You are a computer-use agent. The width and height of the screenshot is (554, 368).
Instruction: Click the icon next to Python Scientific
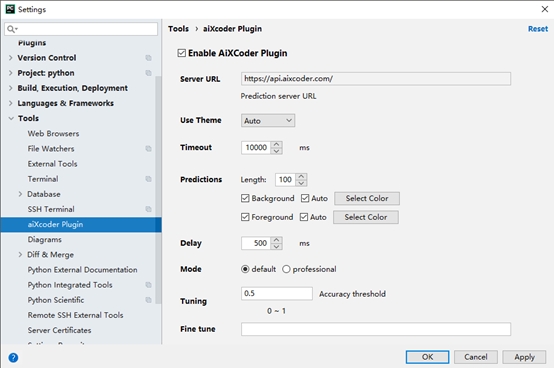[148, 300]
